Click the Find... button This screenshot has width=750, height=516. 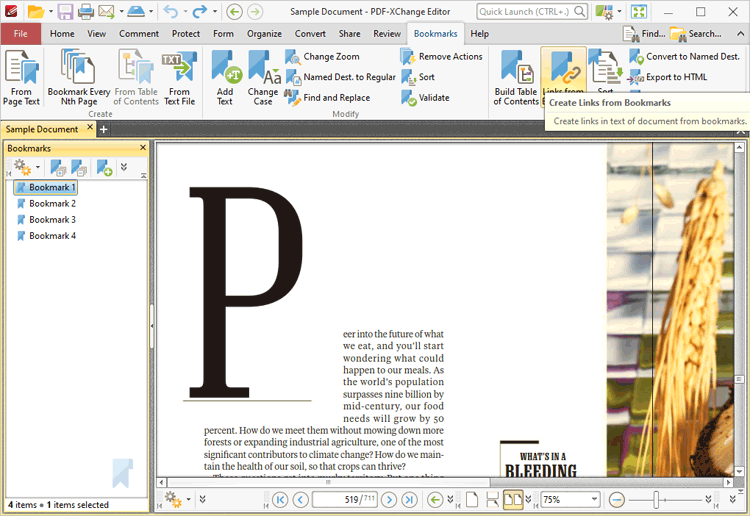pos(644,33)
